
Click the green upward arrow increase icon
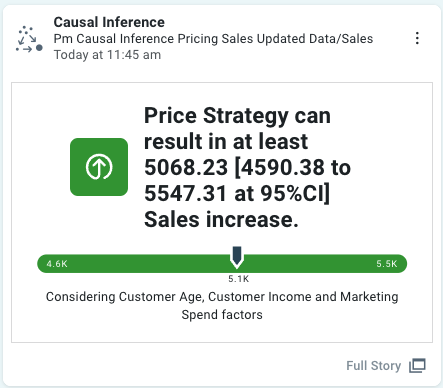99,167
